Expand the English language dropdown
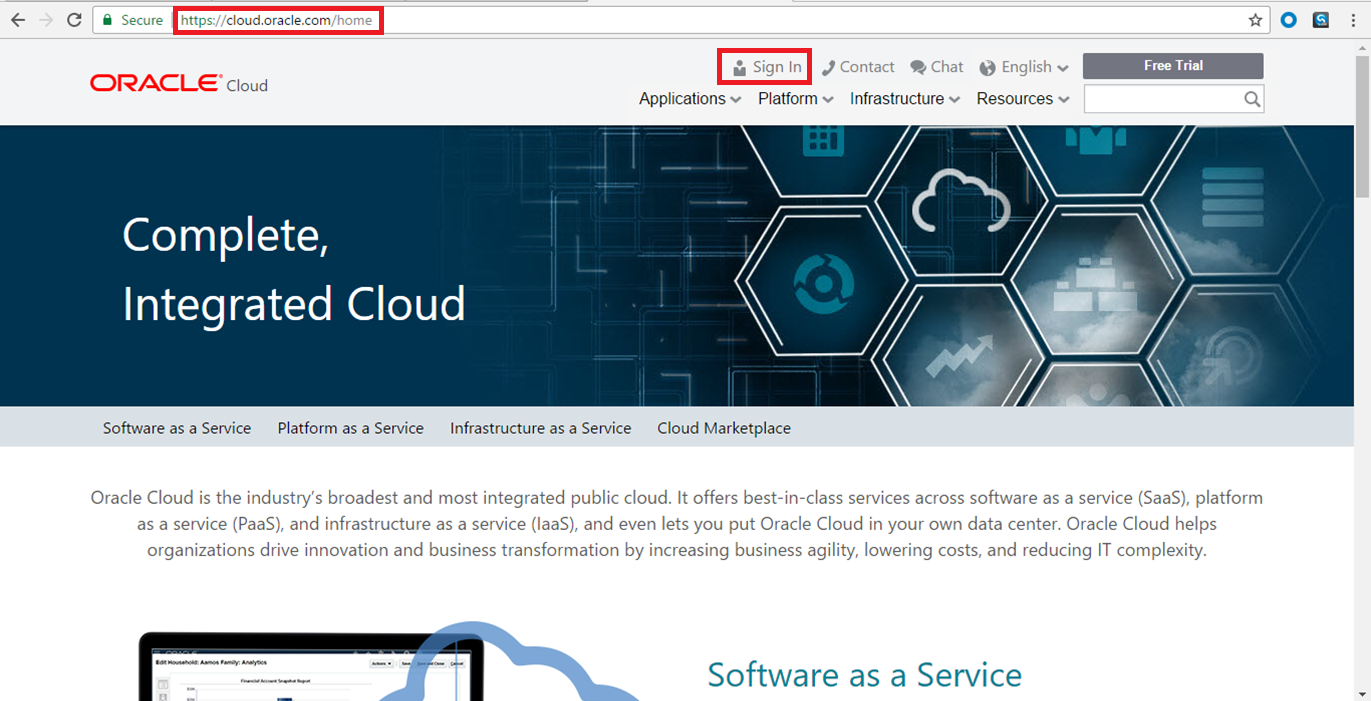The image size is (1371, 701). pos(1024,67)
